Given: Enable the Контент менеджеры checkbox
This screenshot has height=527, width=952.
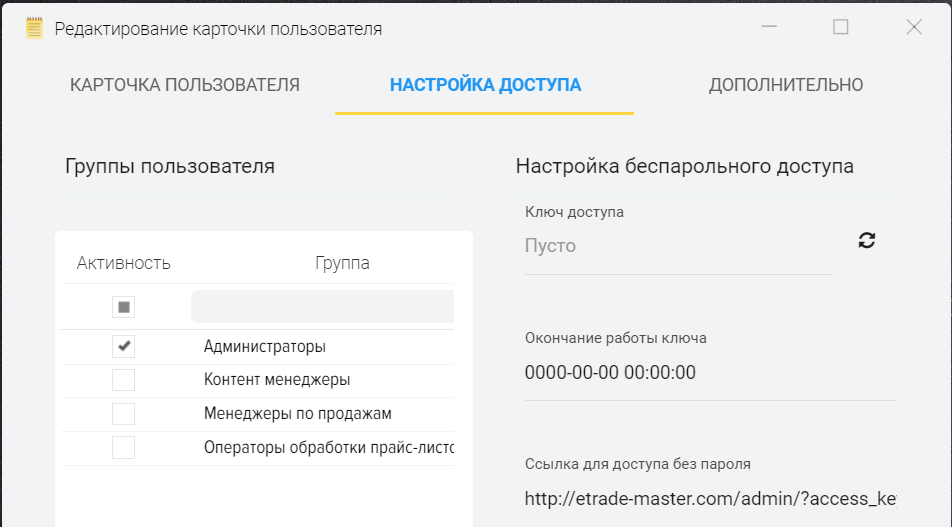Looking at the screenshot, I should tap(124, 380).
